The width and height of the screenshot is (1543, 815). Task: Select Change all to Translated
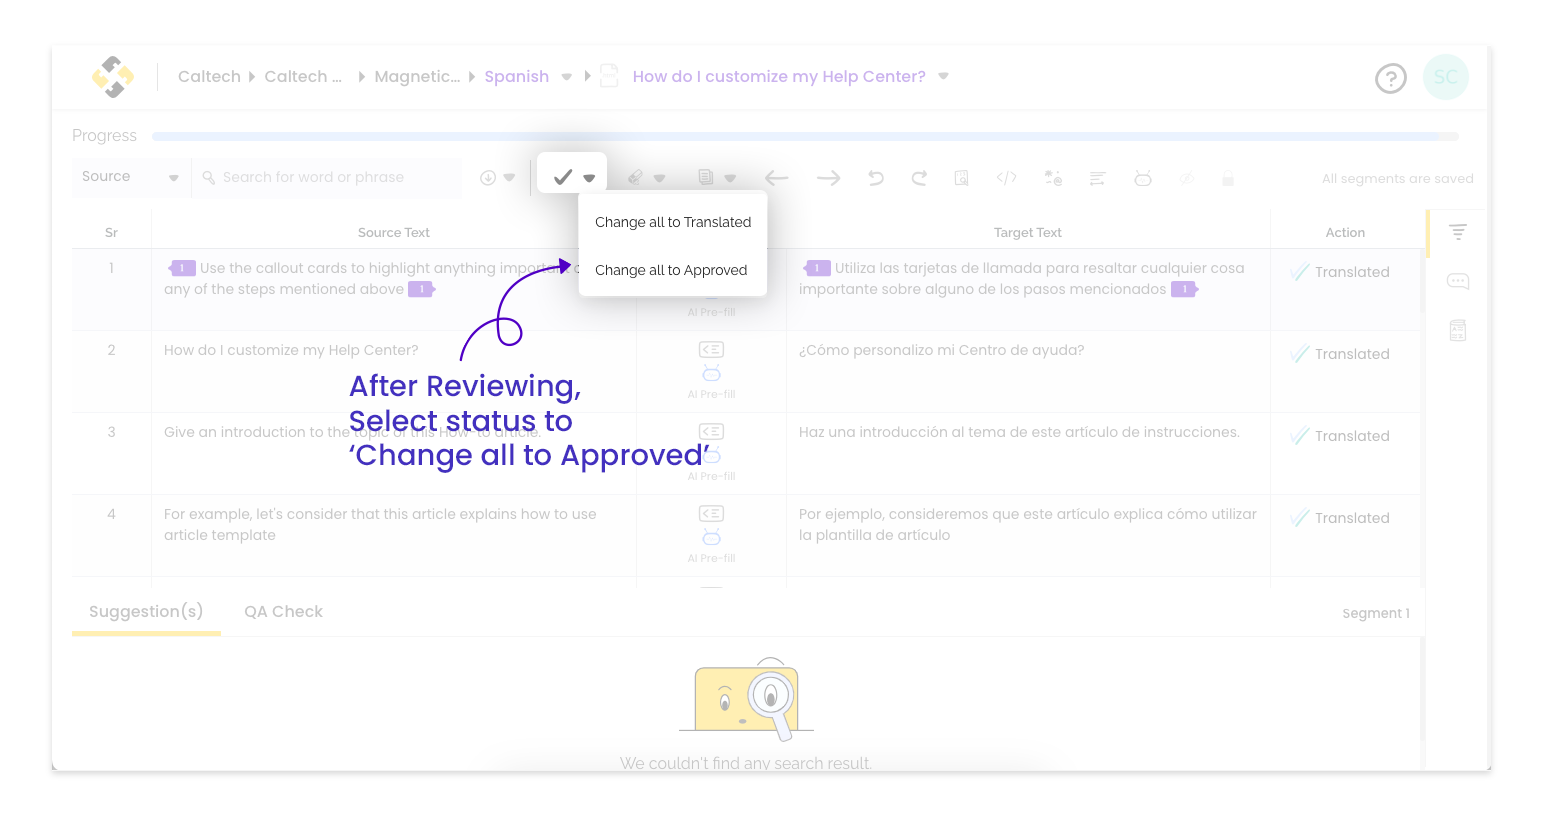pos(673,222)
